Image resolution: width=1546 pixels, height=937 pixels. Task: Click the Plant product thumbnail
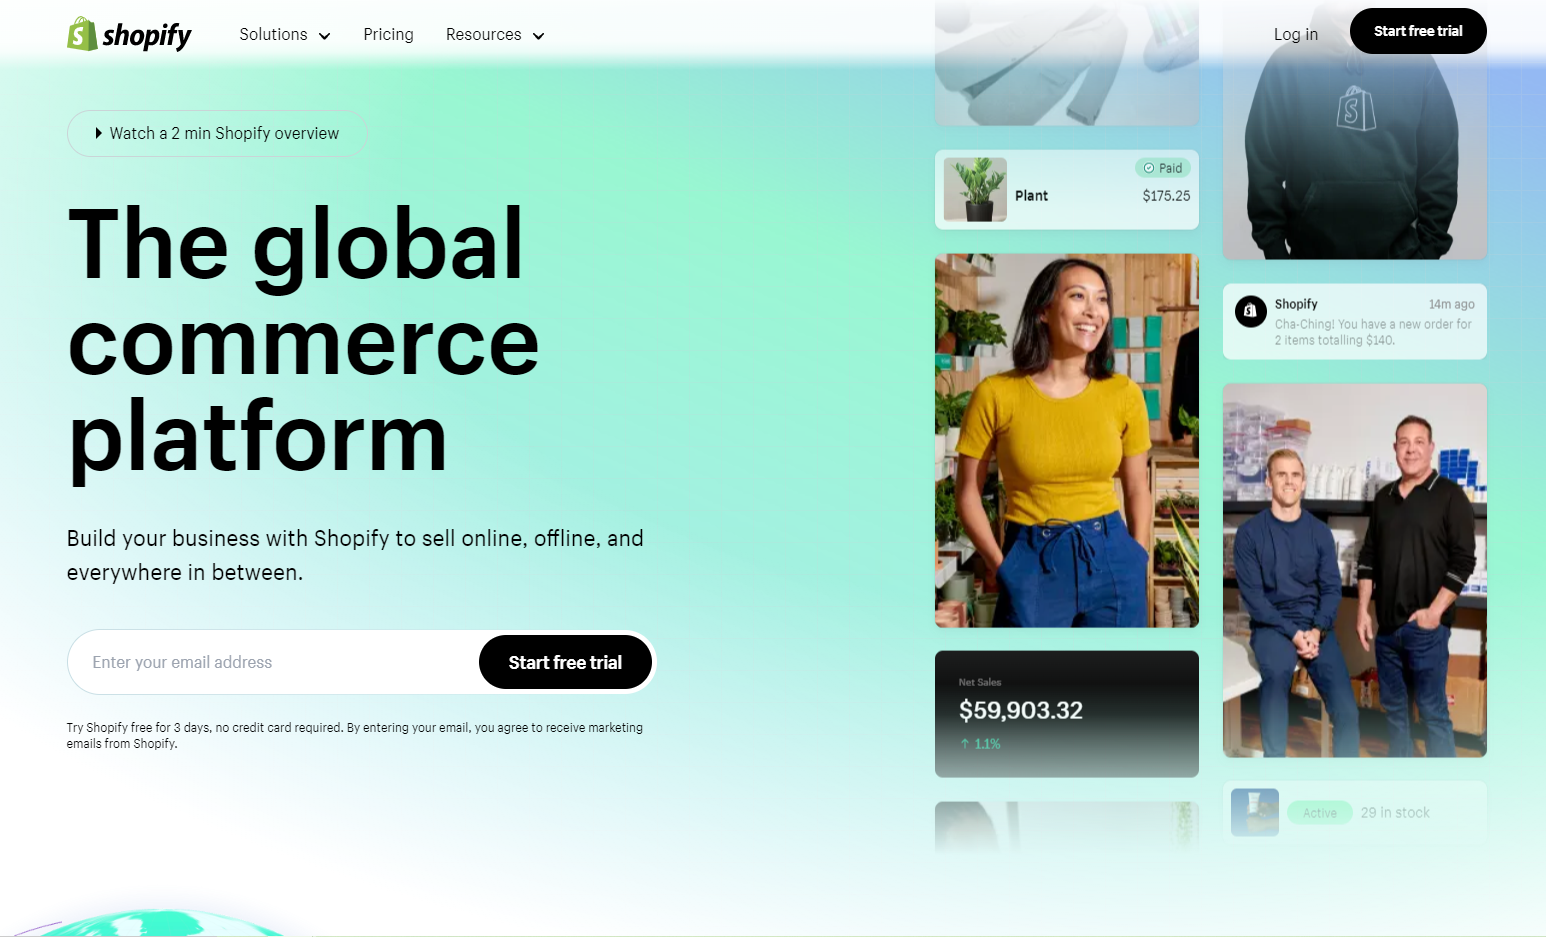(x=975, y=189)
